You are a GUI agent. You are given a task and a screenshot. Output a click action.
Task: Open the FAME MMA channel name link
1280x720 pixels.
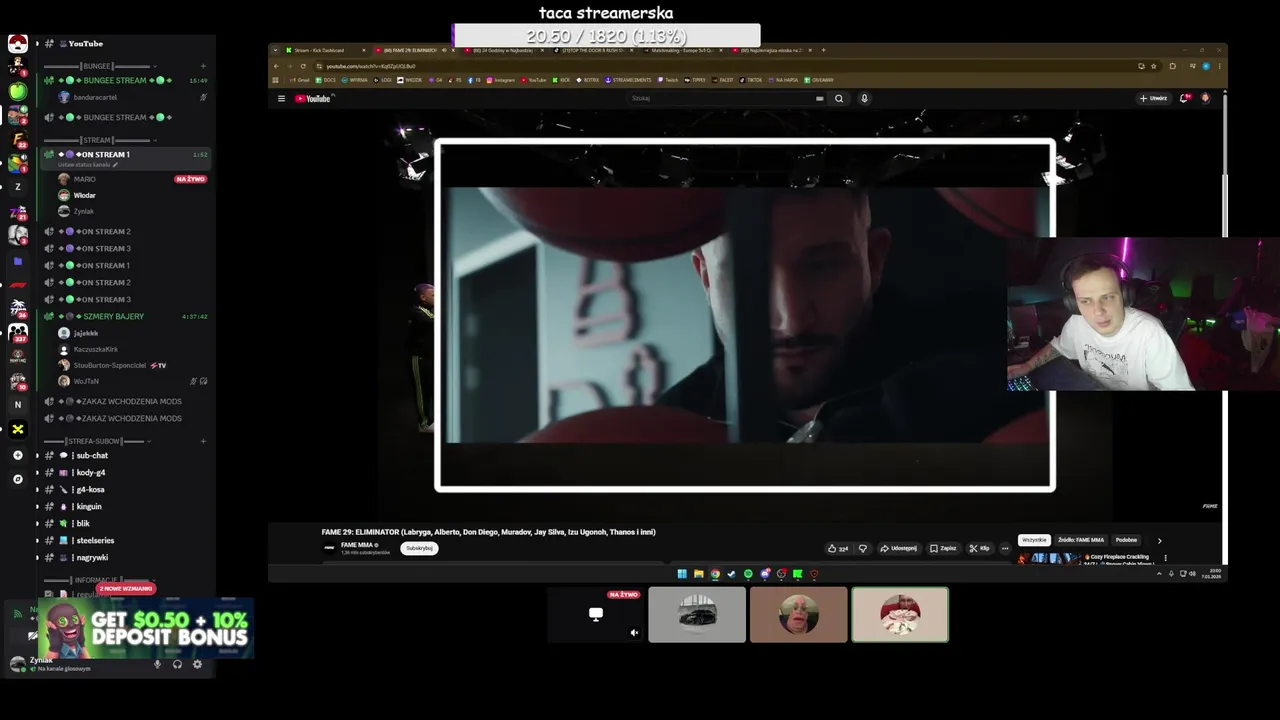(357, 545)
